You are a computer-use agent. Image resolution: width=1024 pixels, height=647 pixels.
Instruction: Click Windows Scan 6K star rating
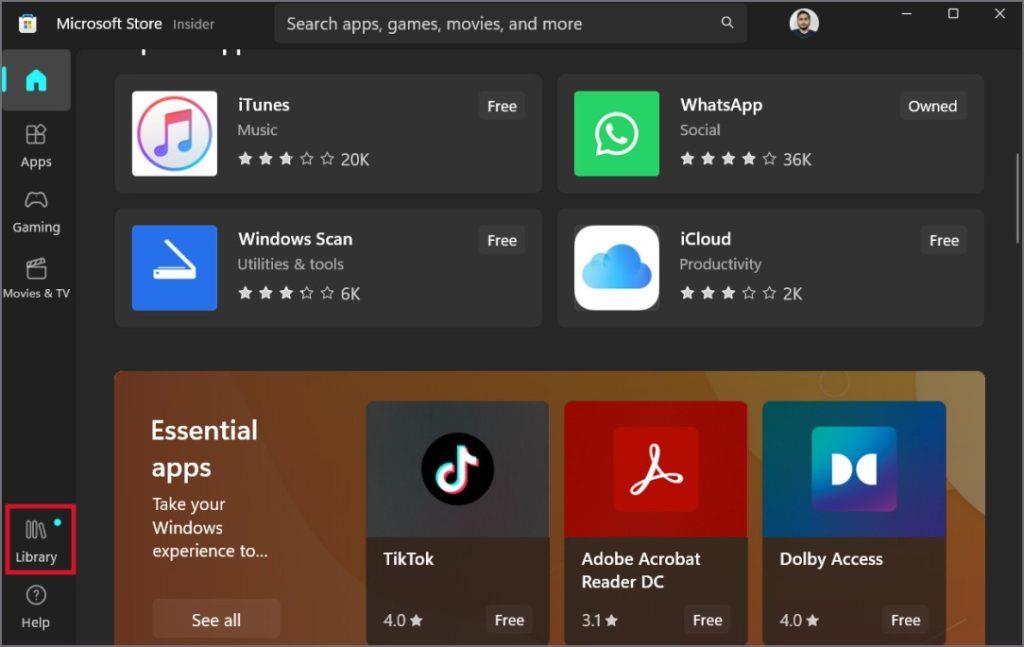click(x=299, y=293)
